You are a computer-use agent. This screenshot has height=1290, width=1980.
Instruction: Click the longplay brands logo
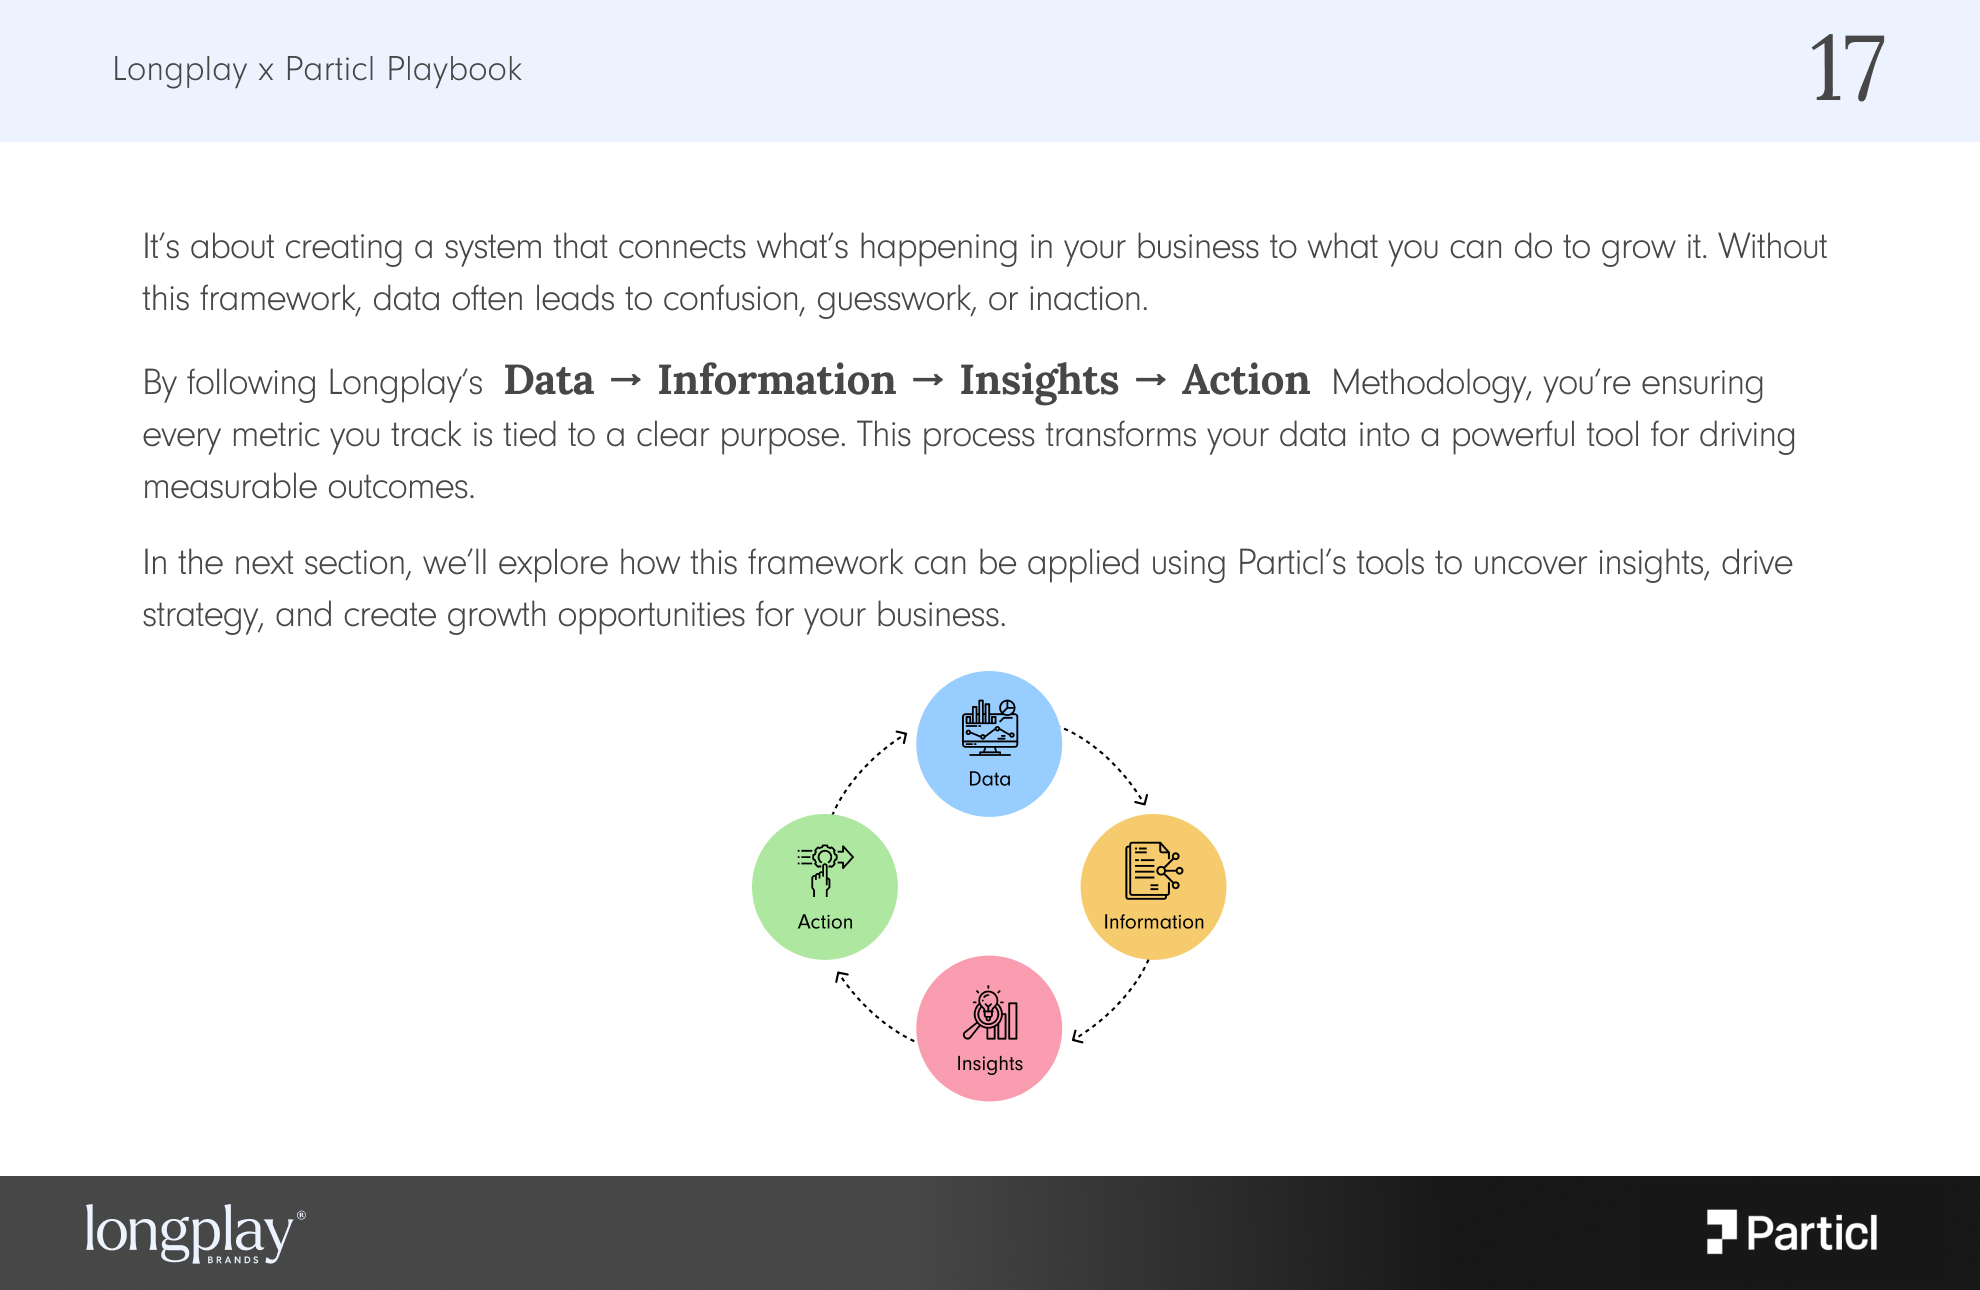tap(195, 1233)
